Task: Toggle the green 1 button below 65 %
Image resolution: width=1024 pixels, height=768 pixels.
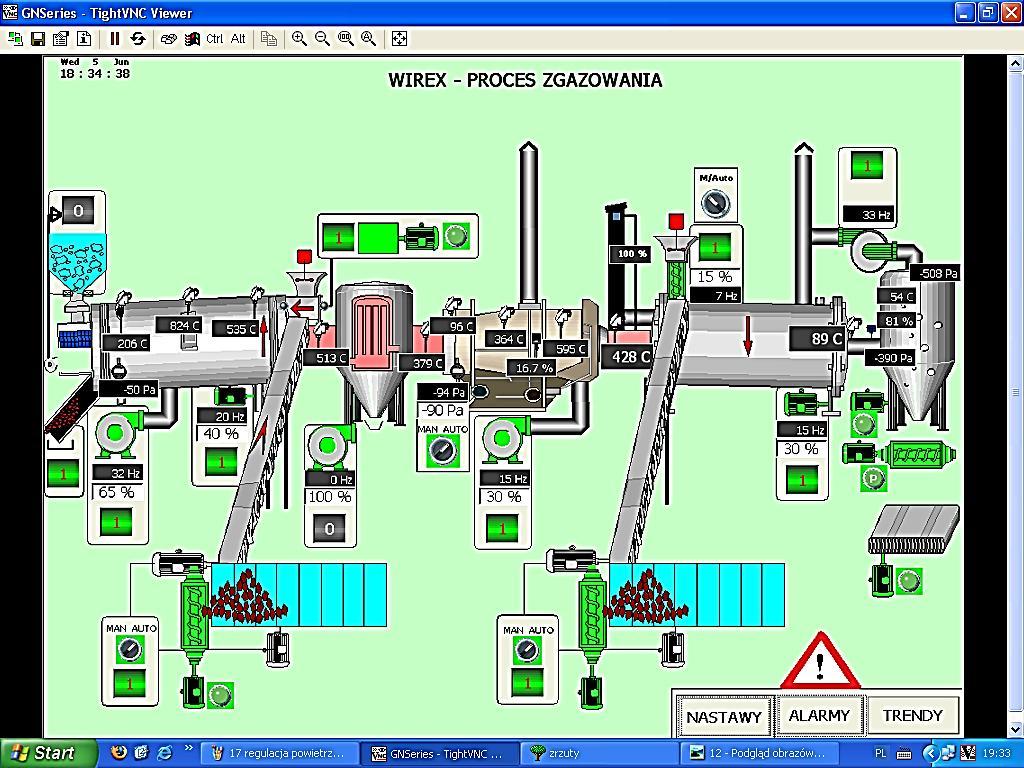Action: 117,522
